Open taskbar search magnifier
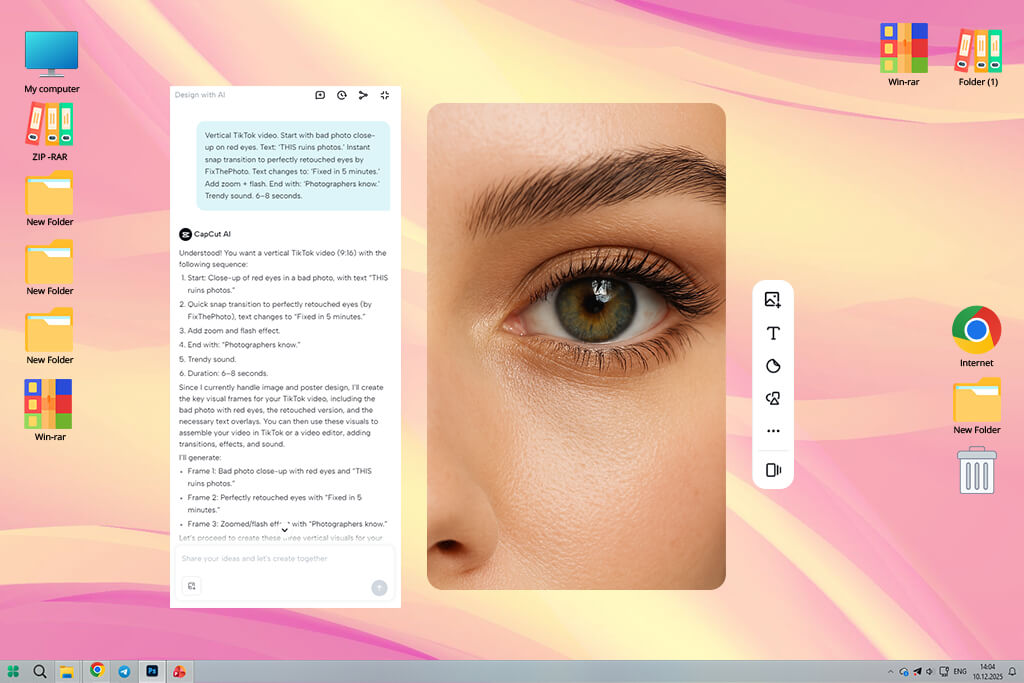The width and height of the screenshot is (1024, 683). [40, 671]
